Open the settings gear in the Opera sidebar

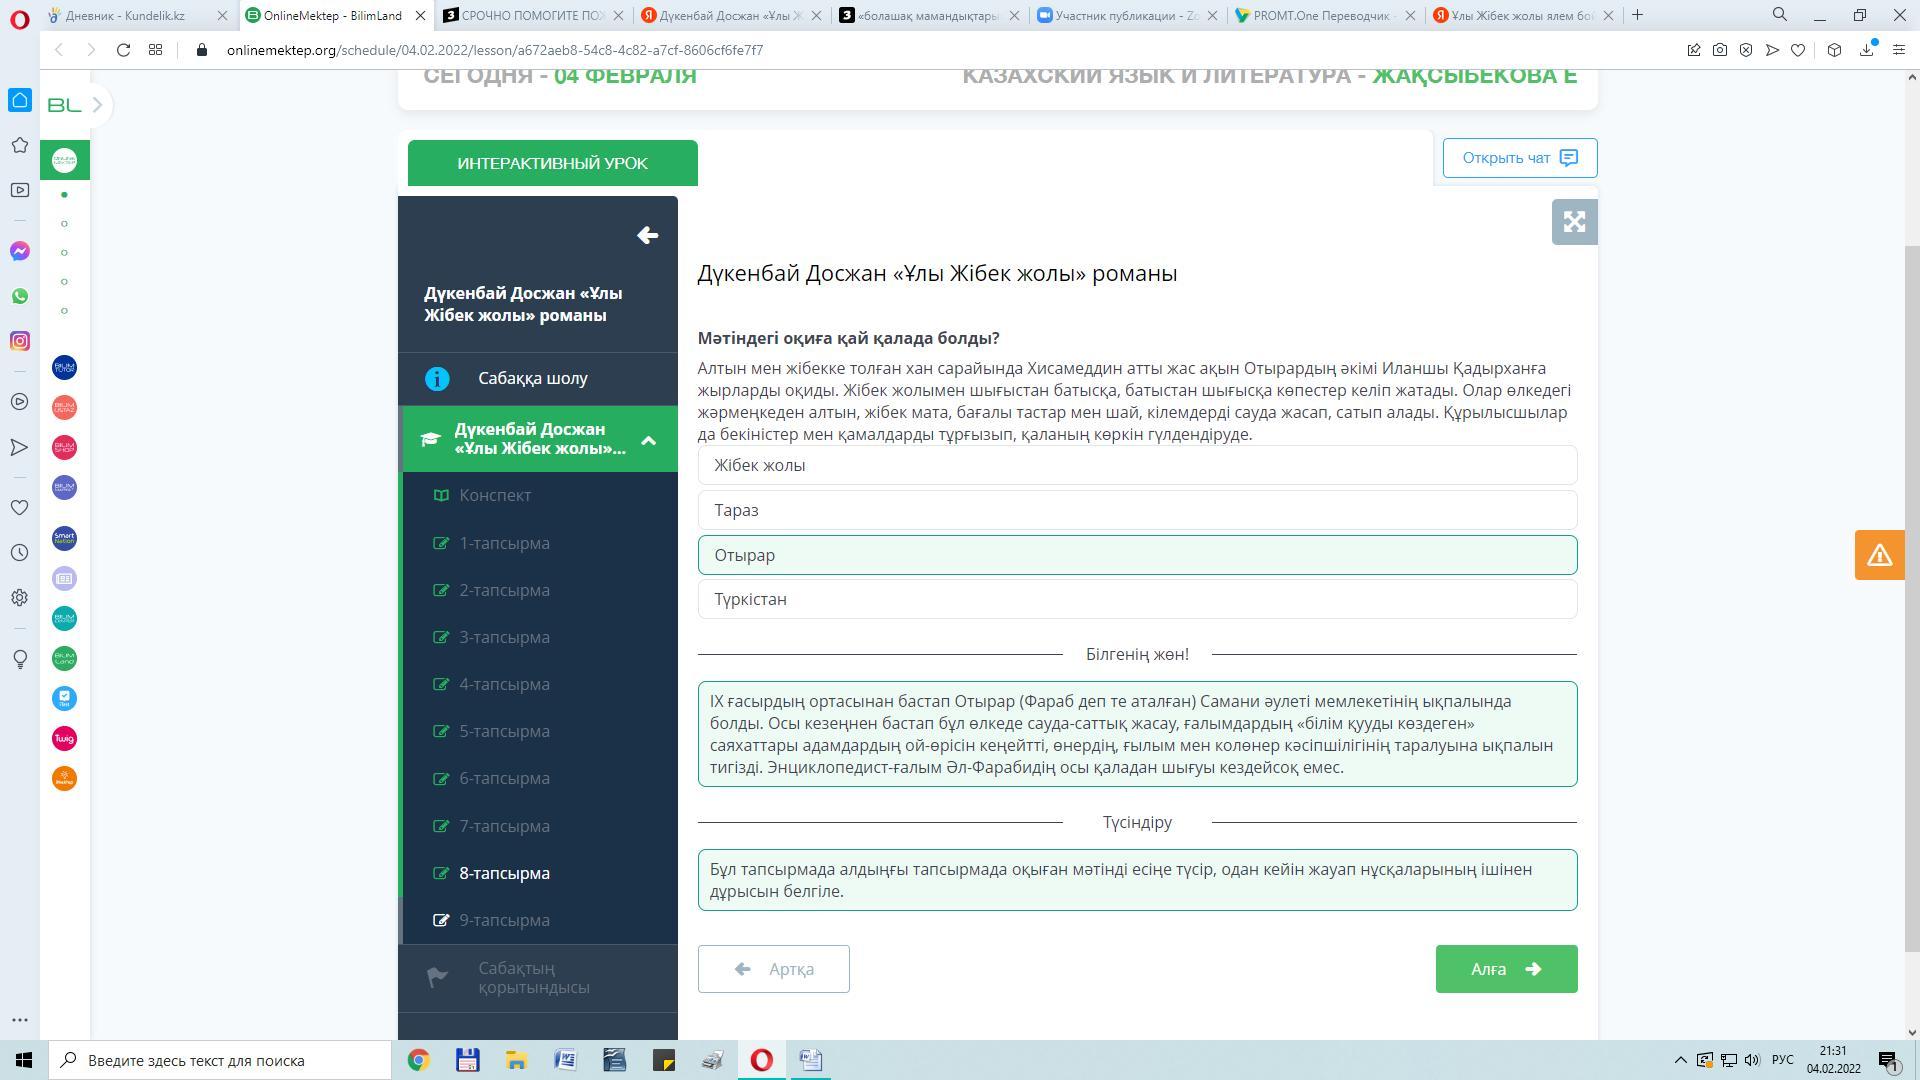(x=19, y=597)
